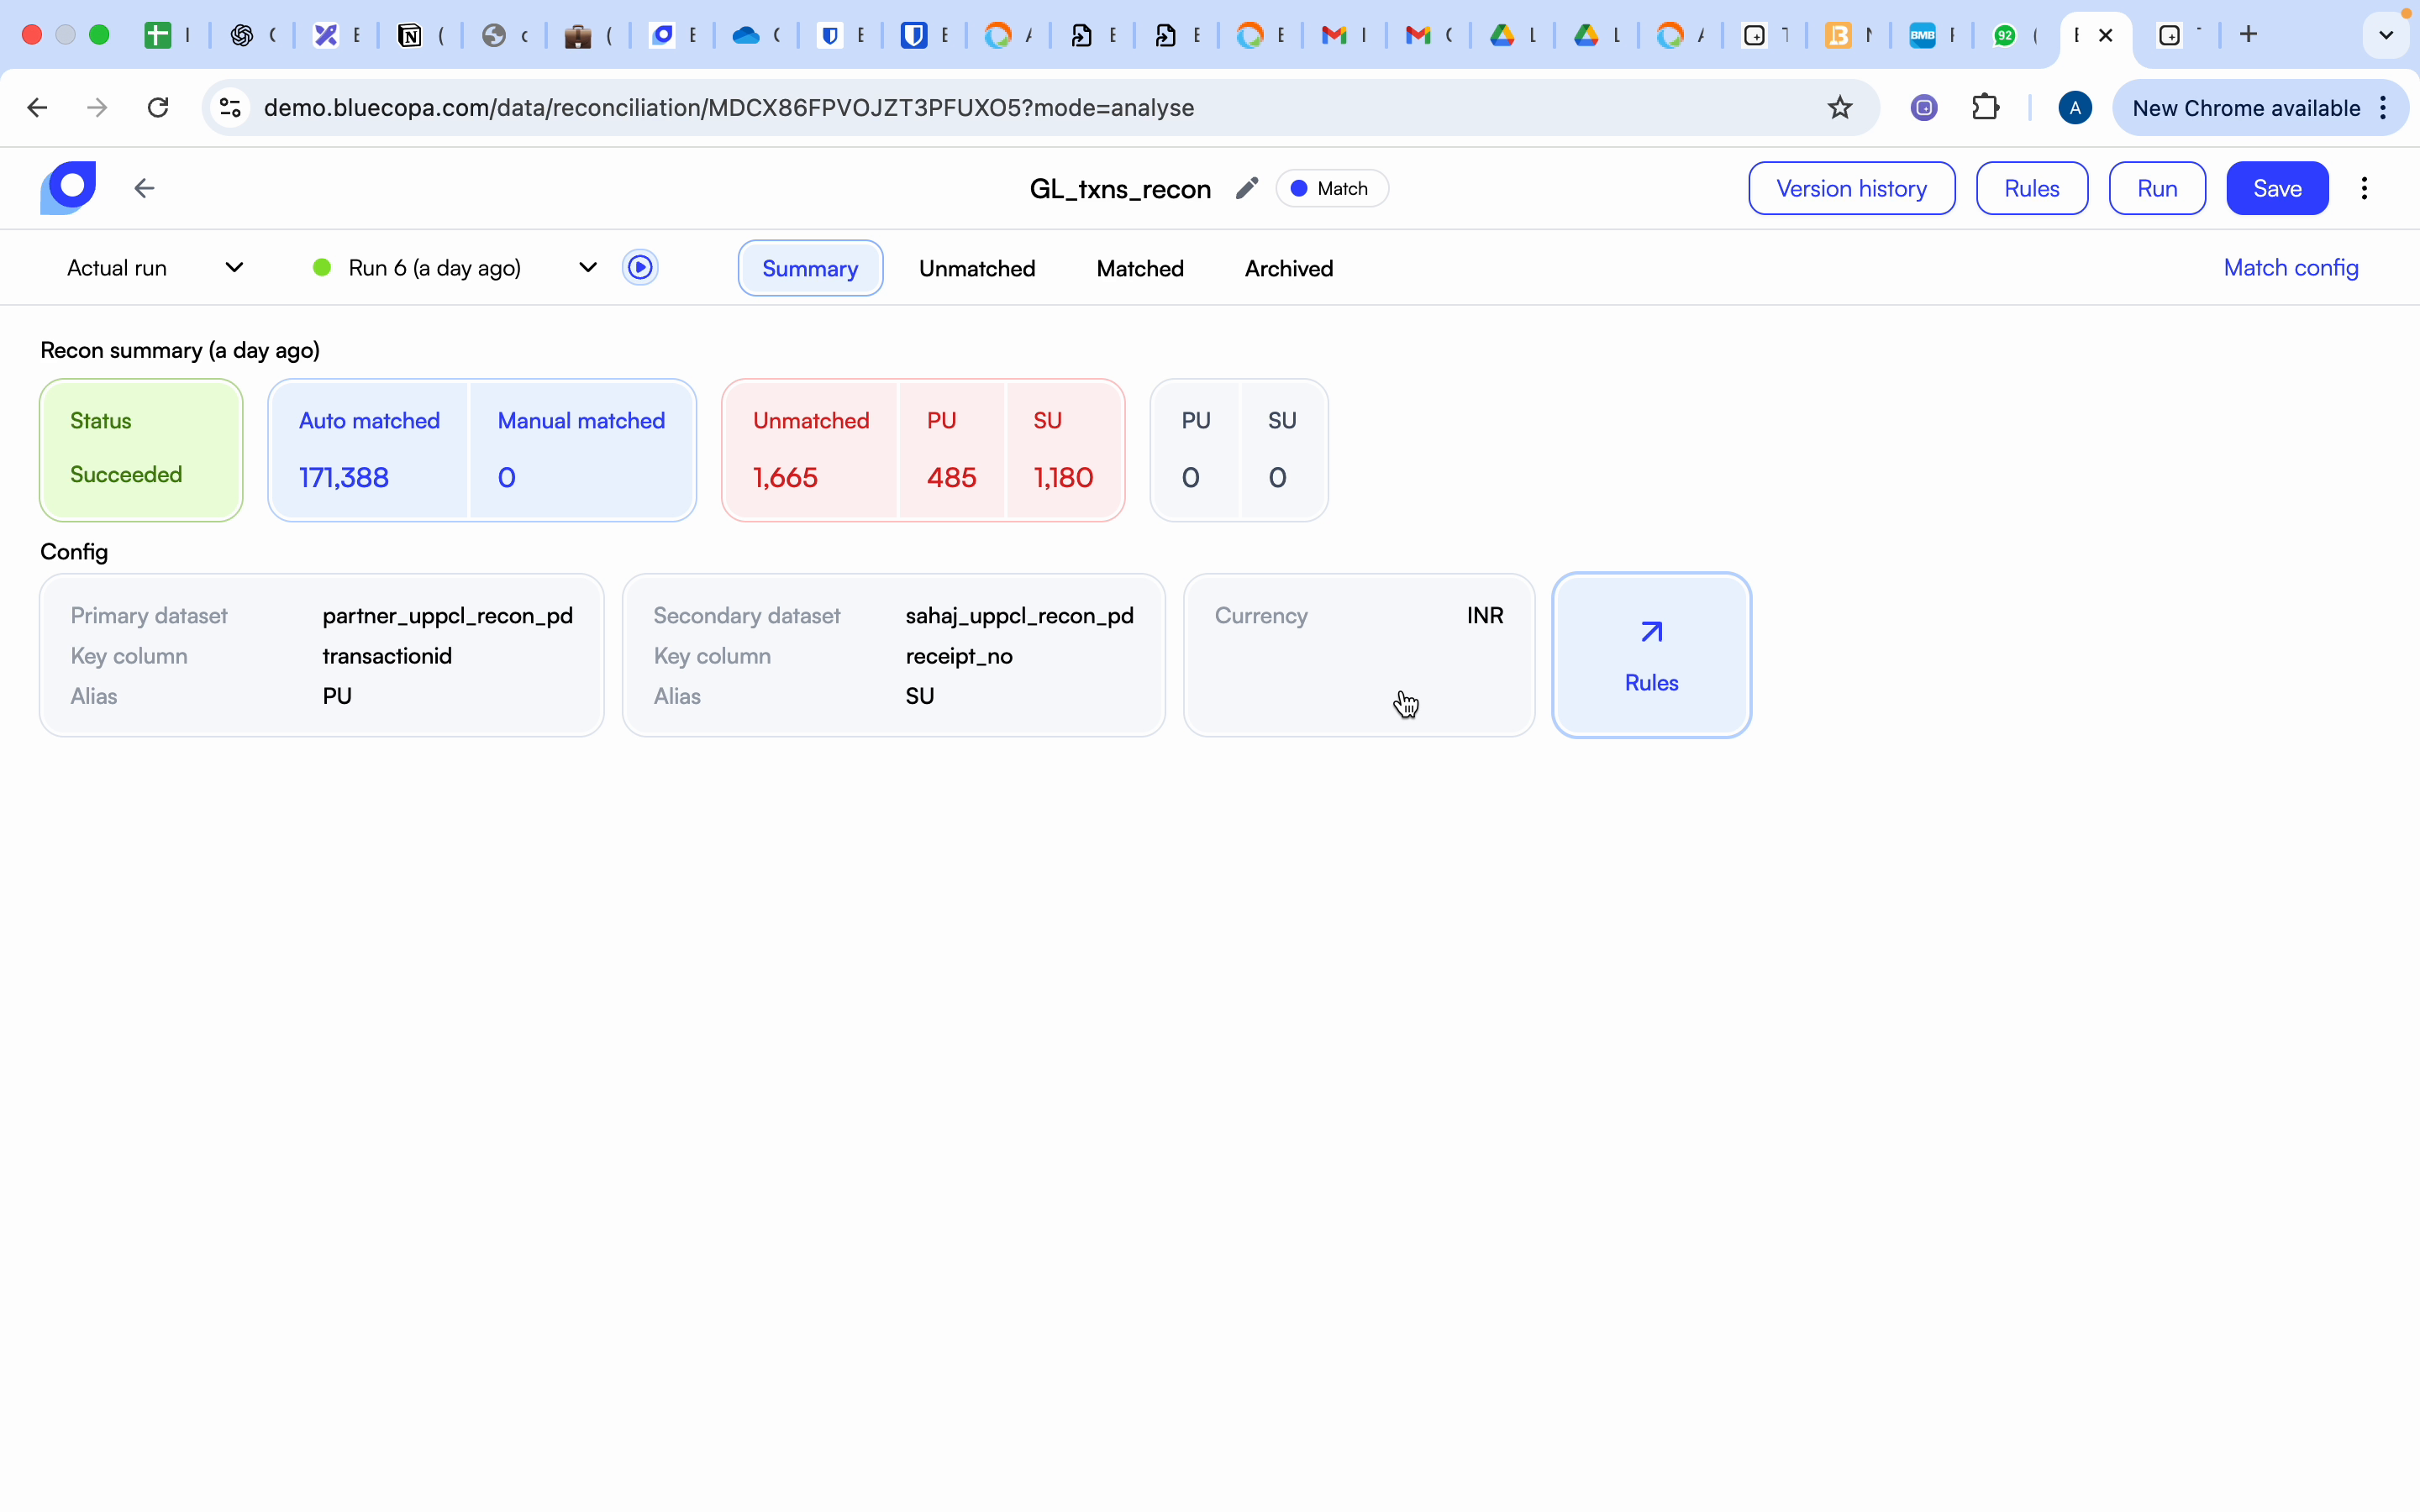Switch to the Unmatched tab
Screen dimensions: 2420x1512
pos(977,267)
